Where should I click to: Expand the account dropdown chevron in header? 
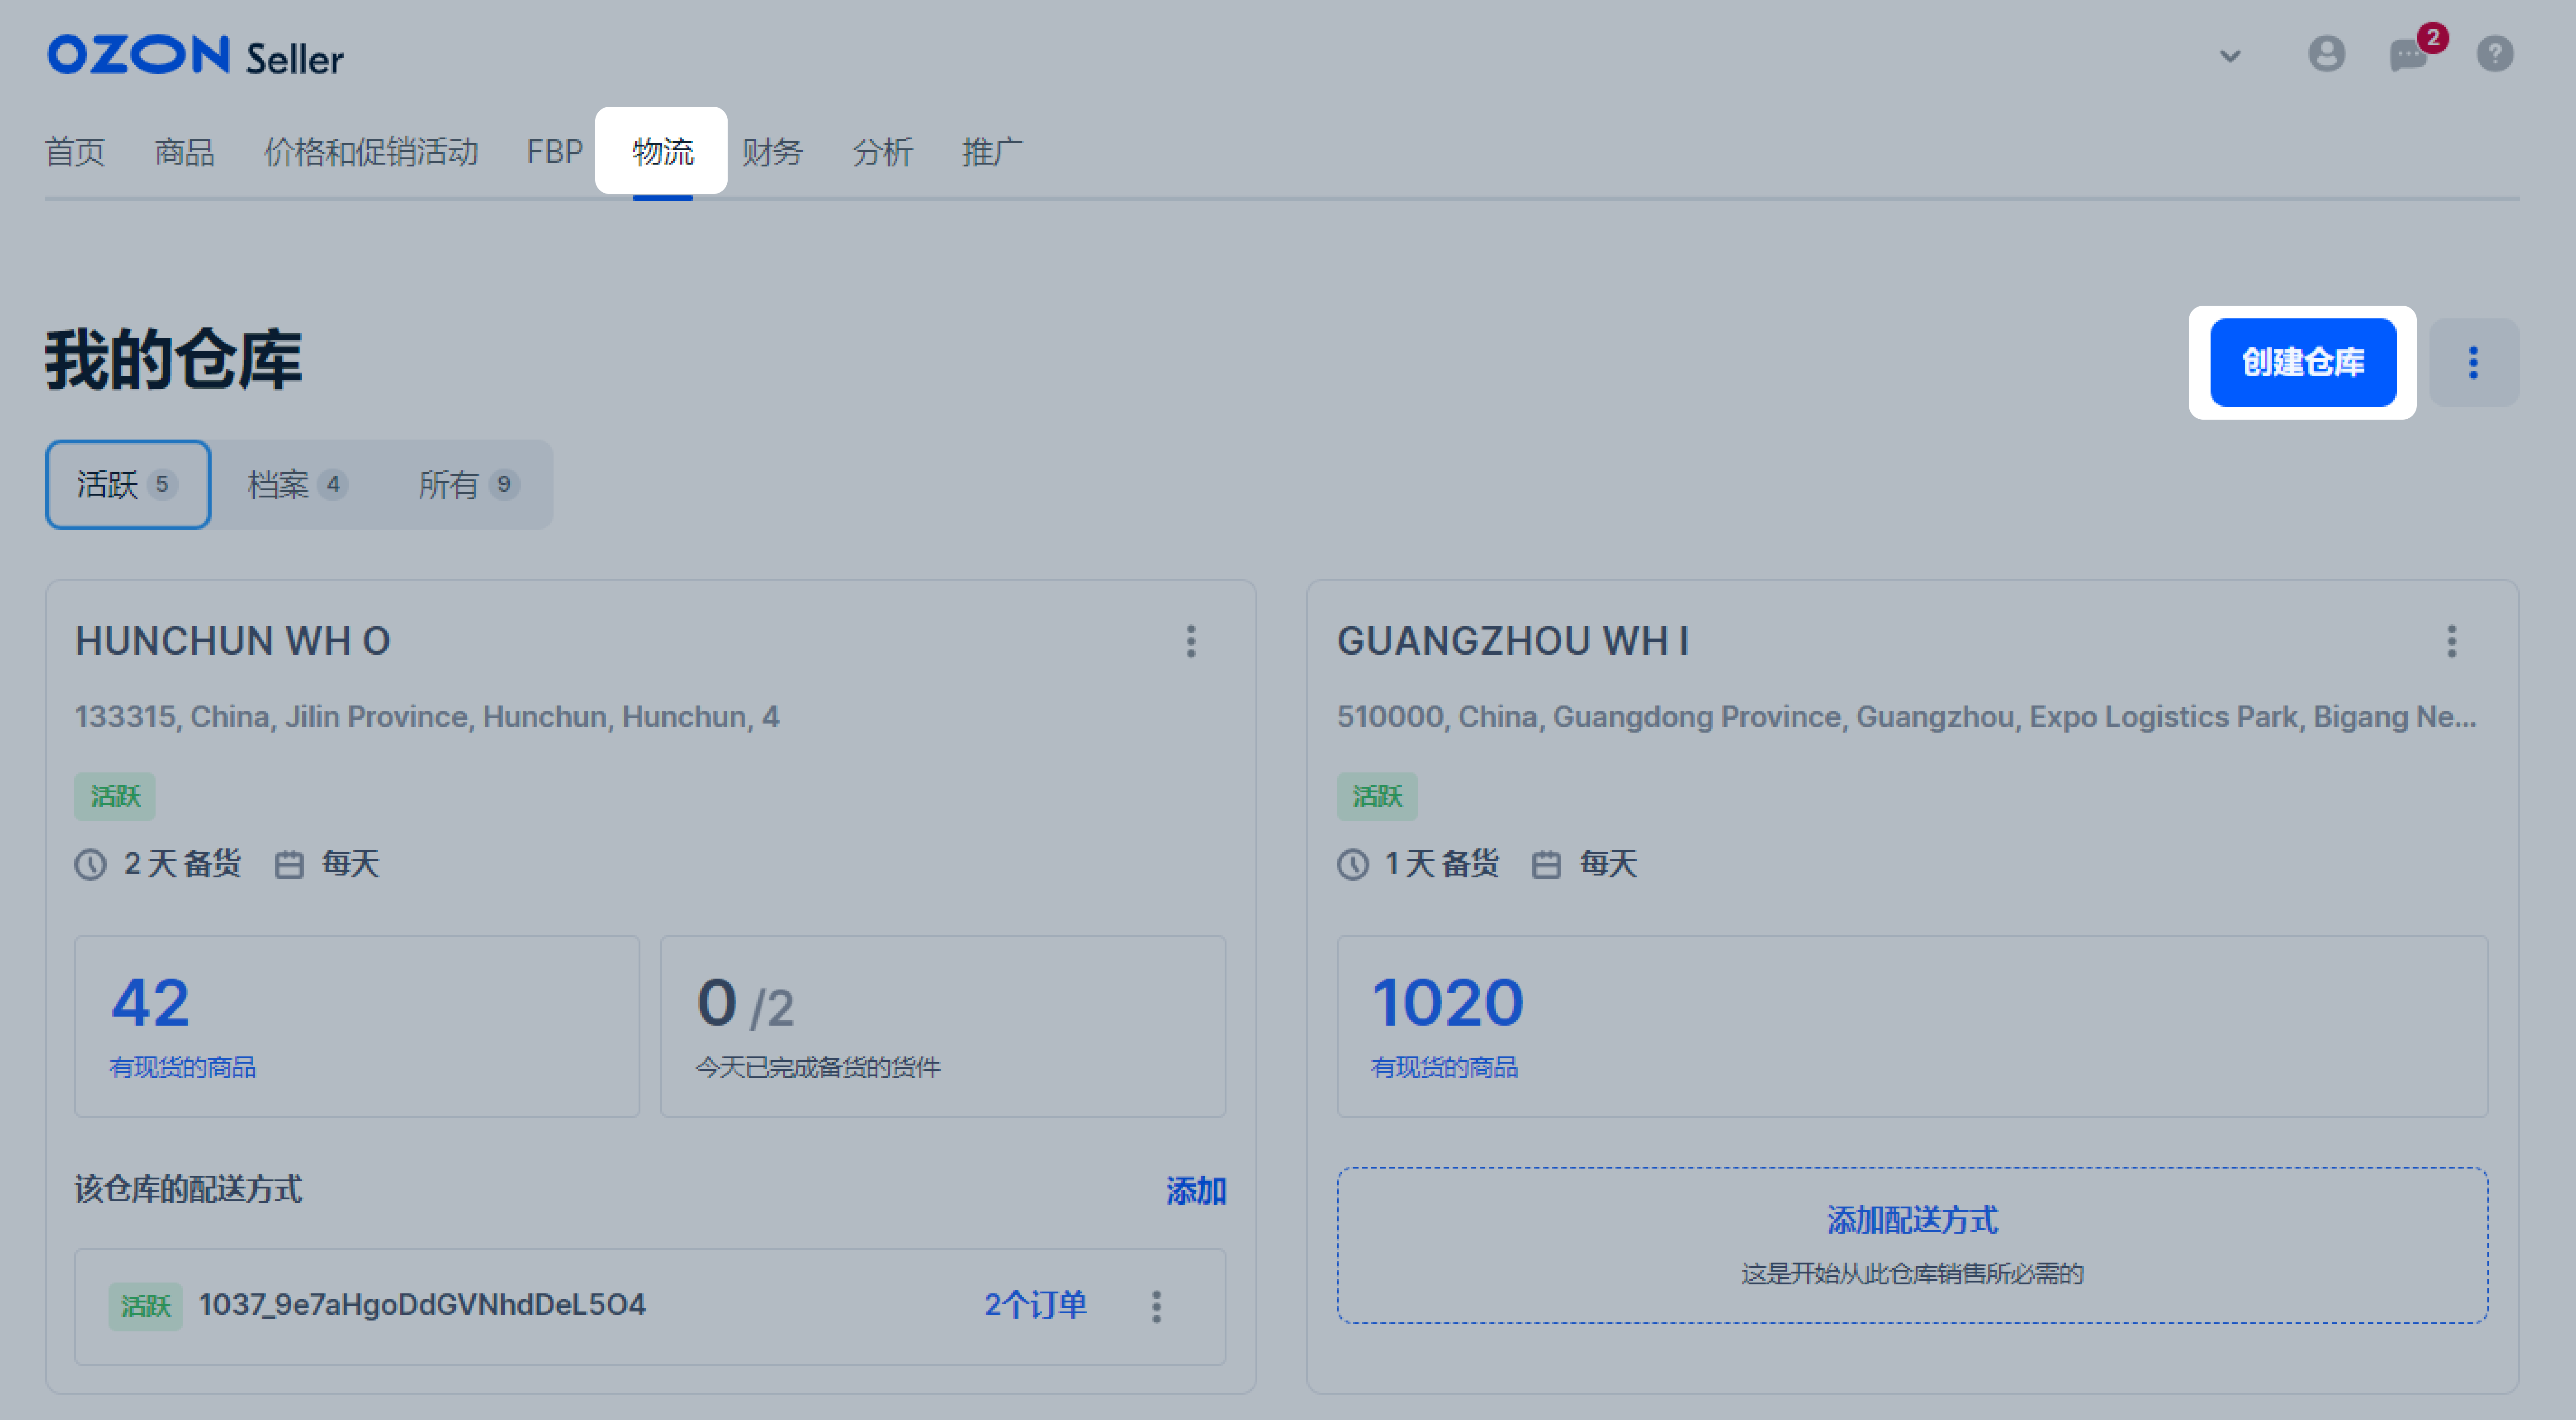pos(2230,56)
